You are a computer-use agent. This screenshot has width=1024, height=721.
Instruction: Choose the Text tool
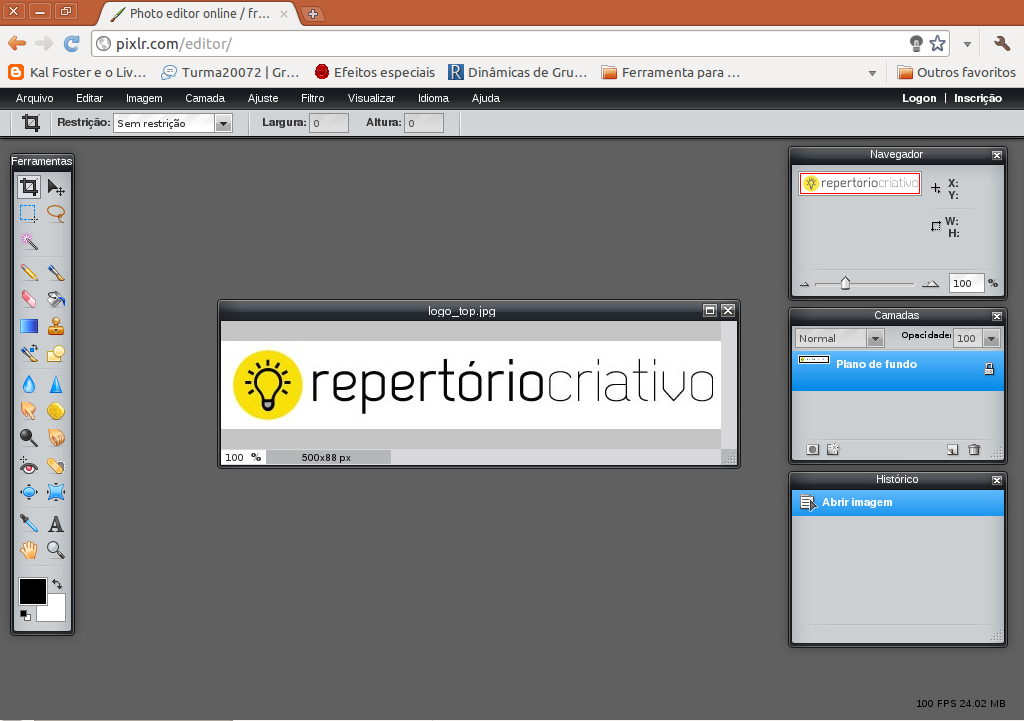coord(56,523)
